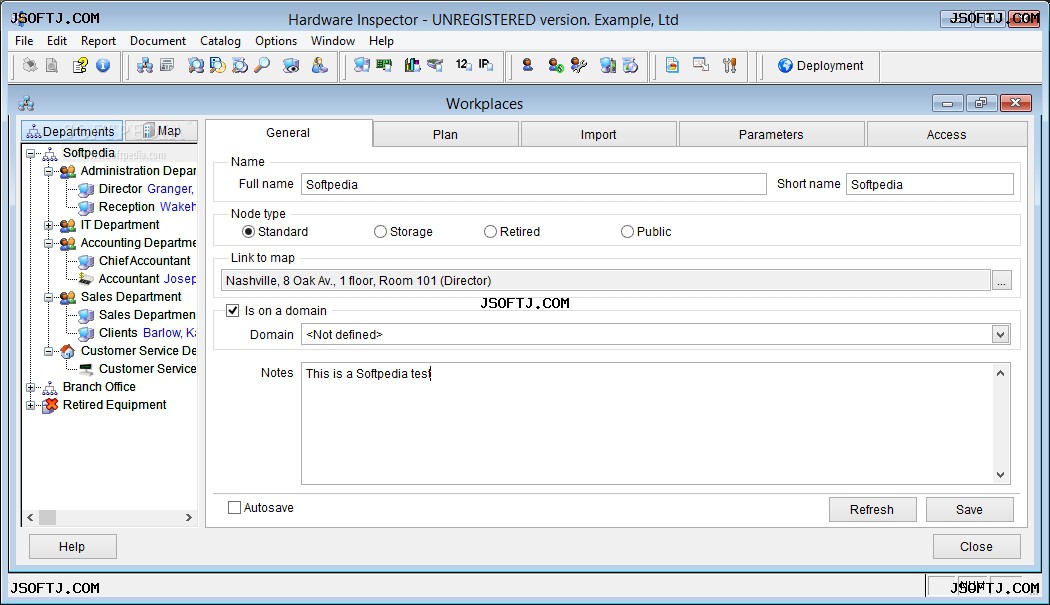1050x605 pixels.
Task: Click the computer with eye toolbar icon
Action: tap(291, 65)
